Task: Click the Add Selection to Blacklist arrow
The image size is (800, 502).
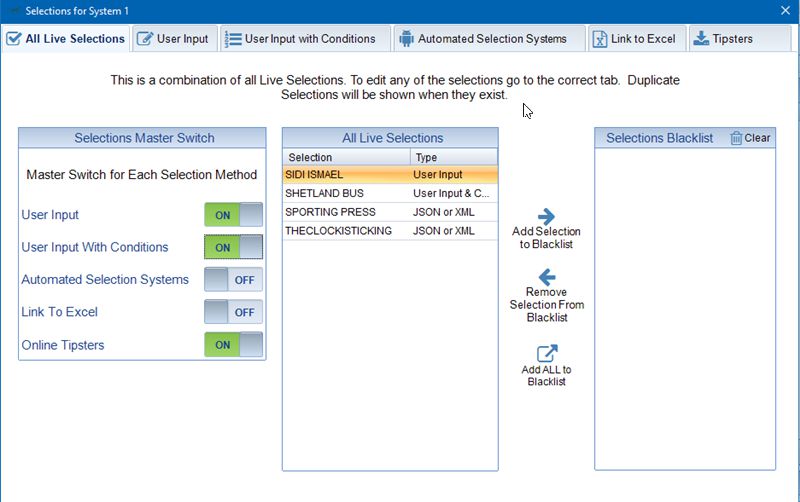Action: pyautogui.click(x=546, y=217)
